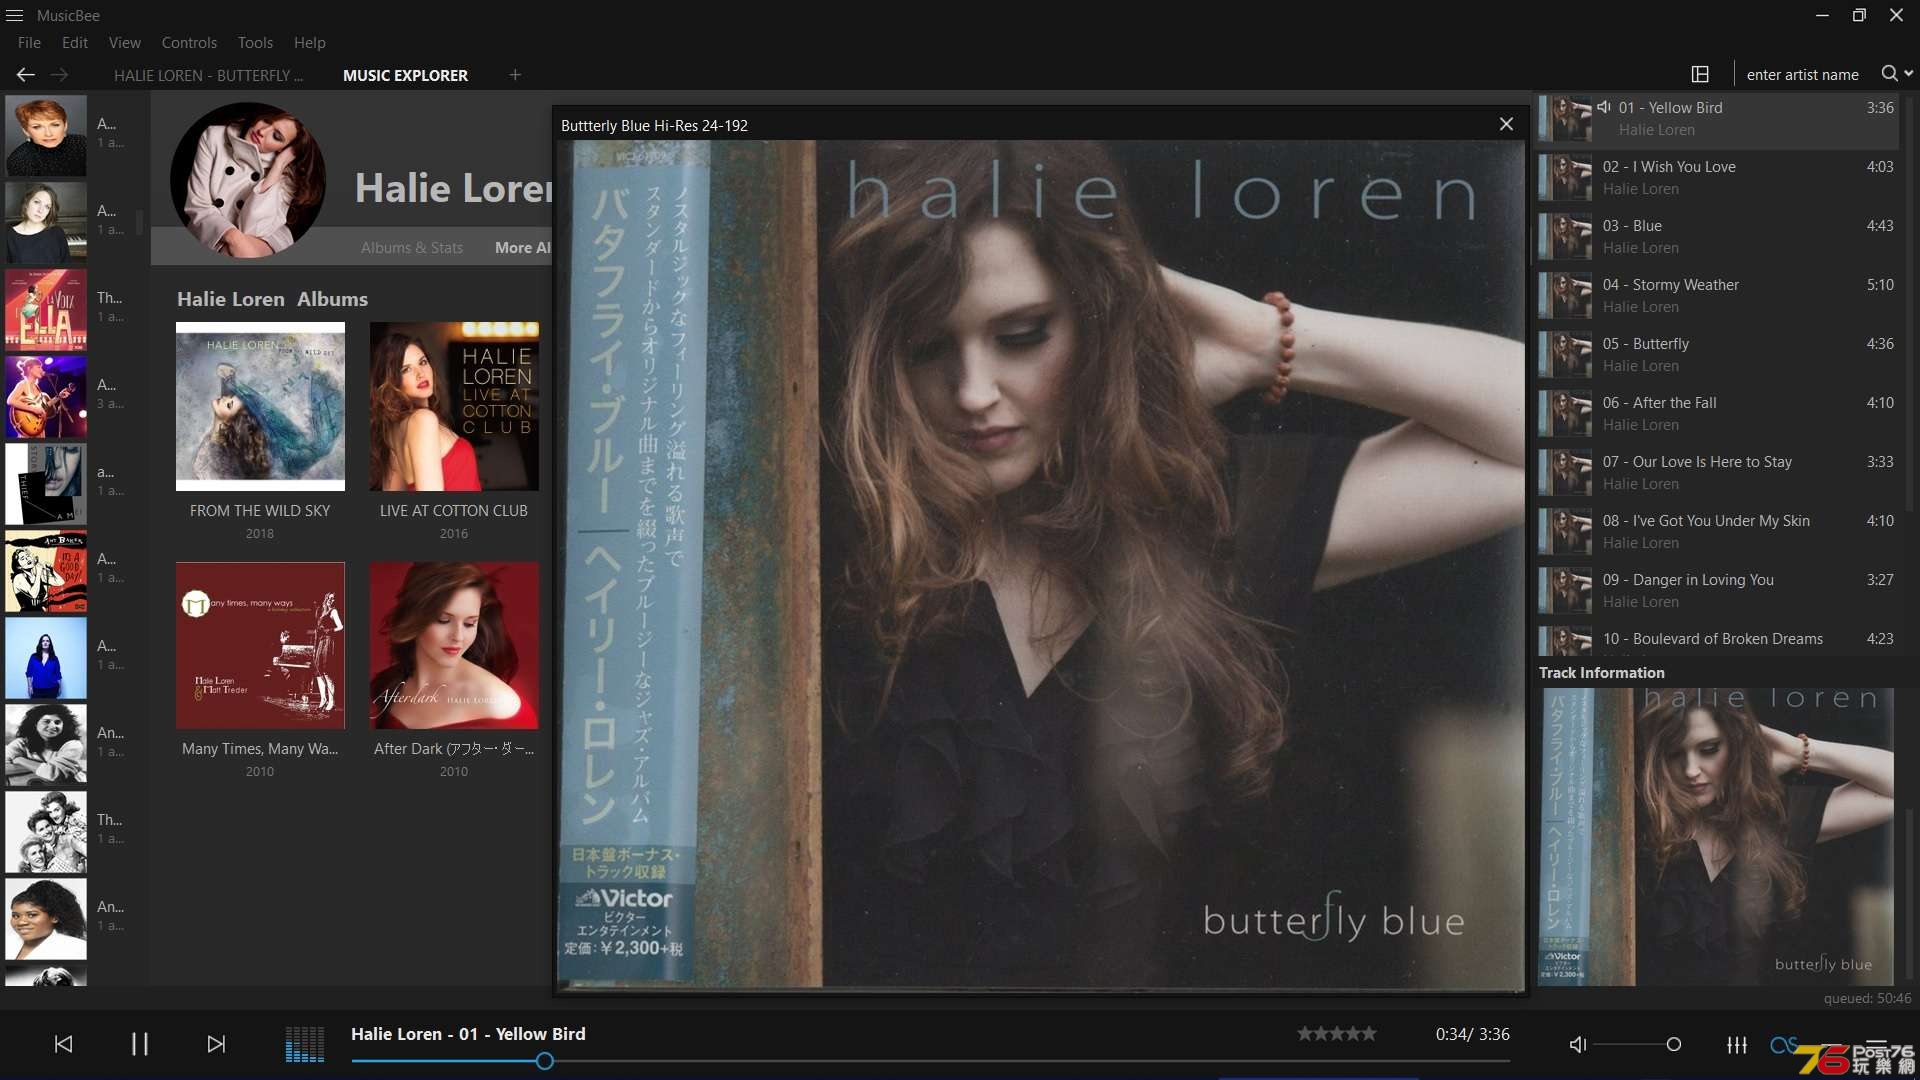Expand the search options dropdown arrow

point(1909,74)
